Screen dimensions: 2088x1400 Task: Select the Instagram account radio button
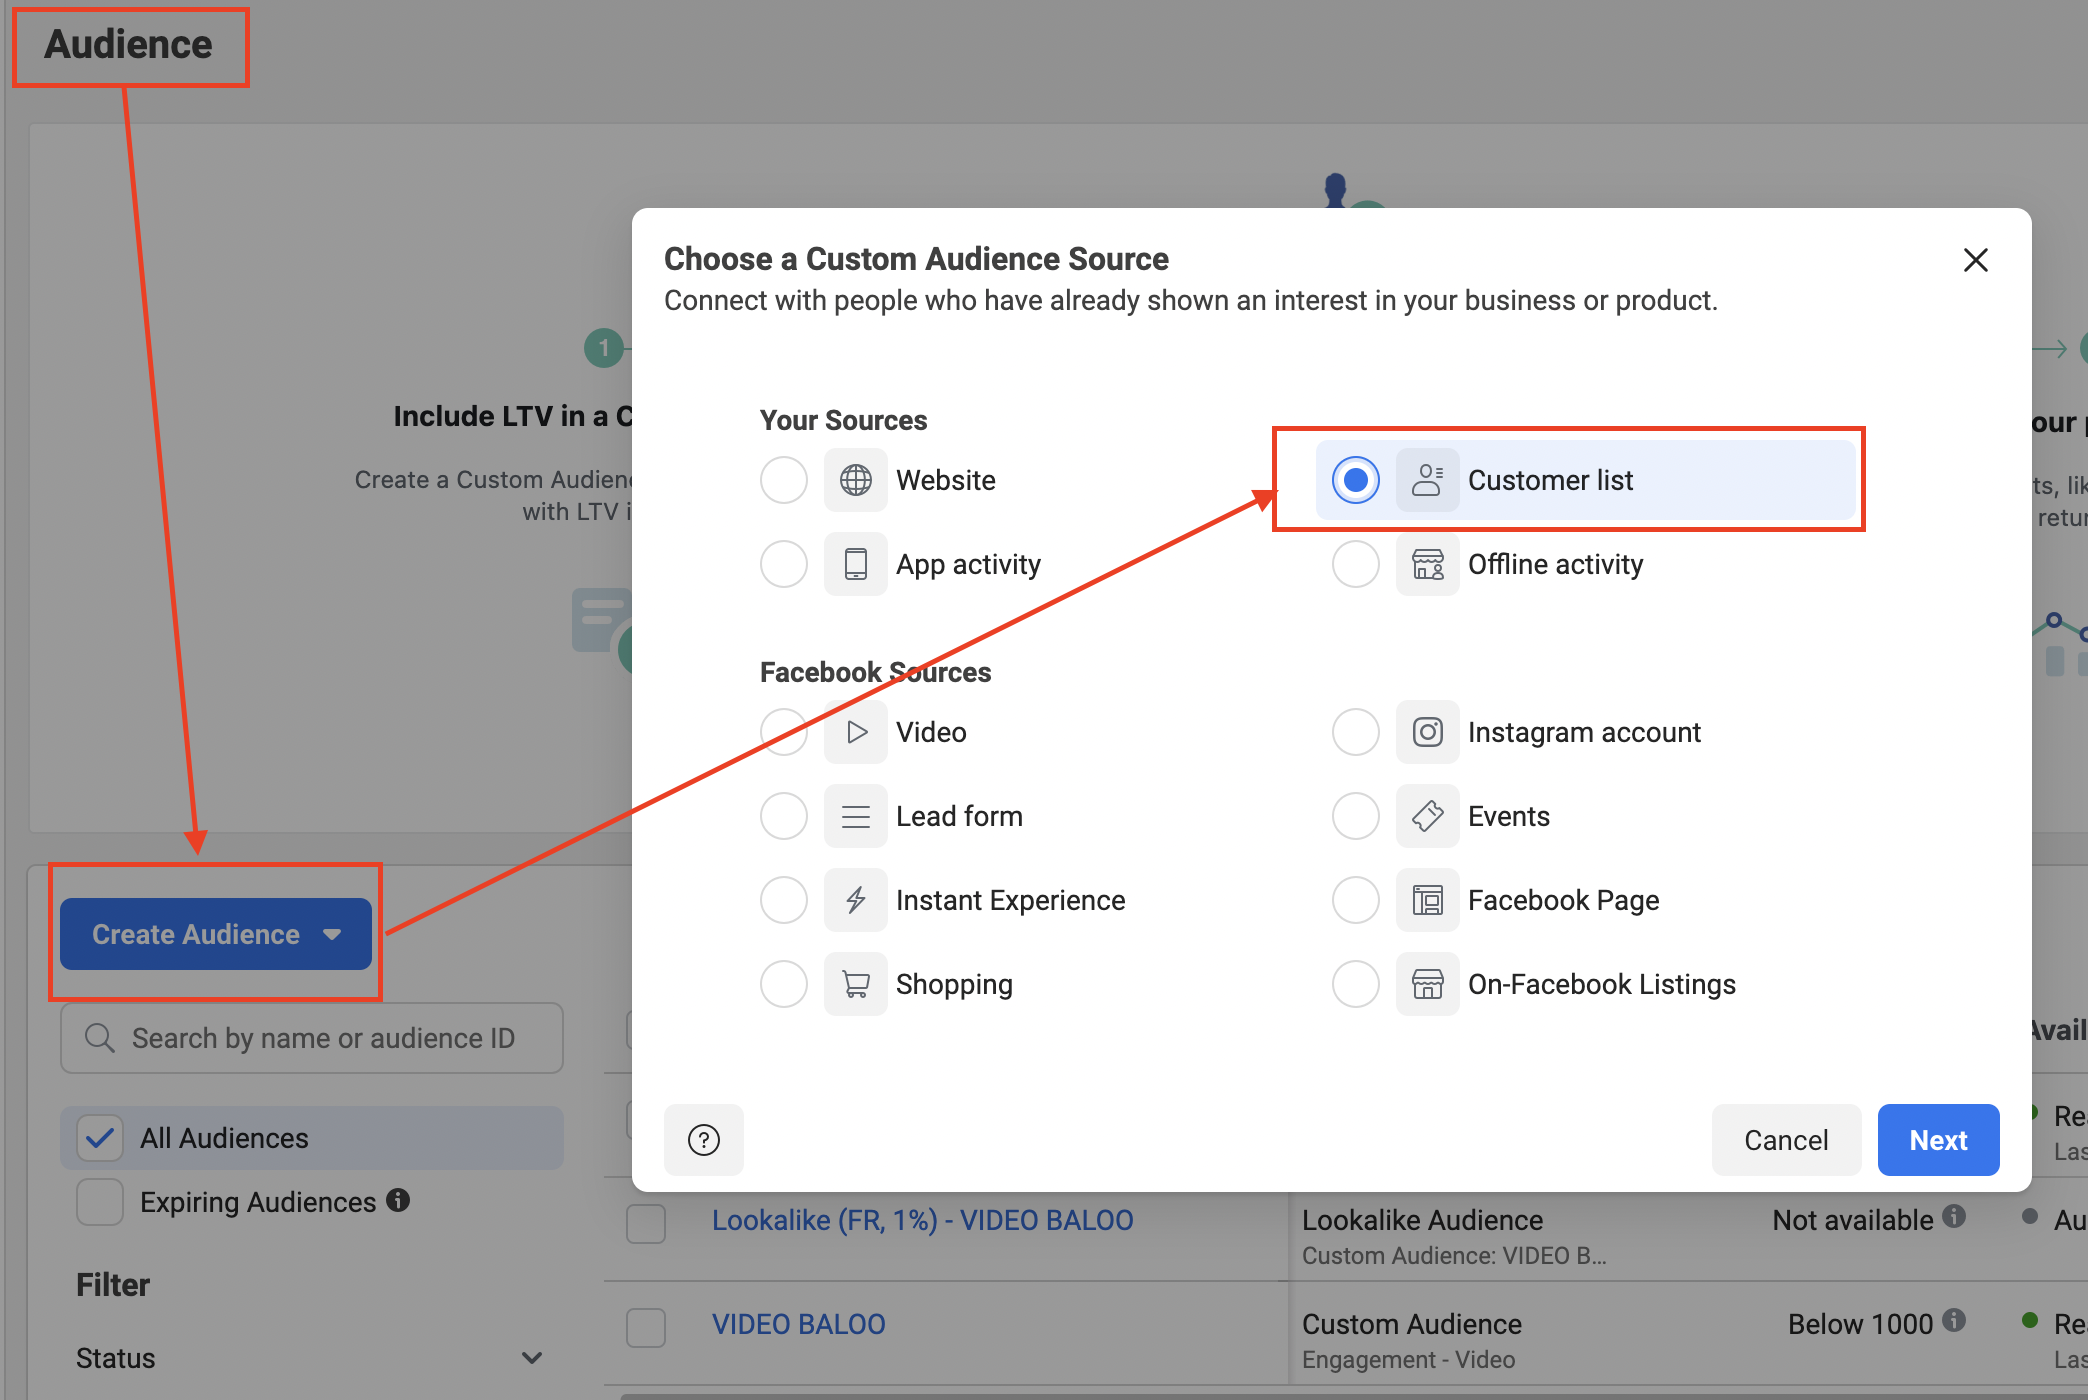click(1356, 732)
